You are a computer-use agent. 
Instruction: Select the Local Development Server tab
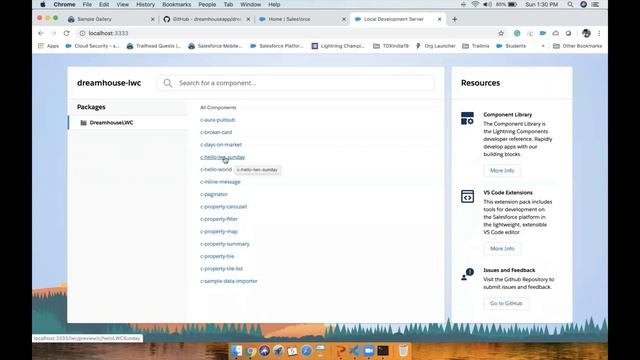pos(398,19)
